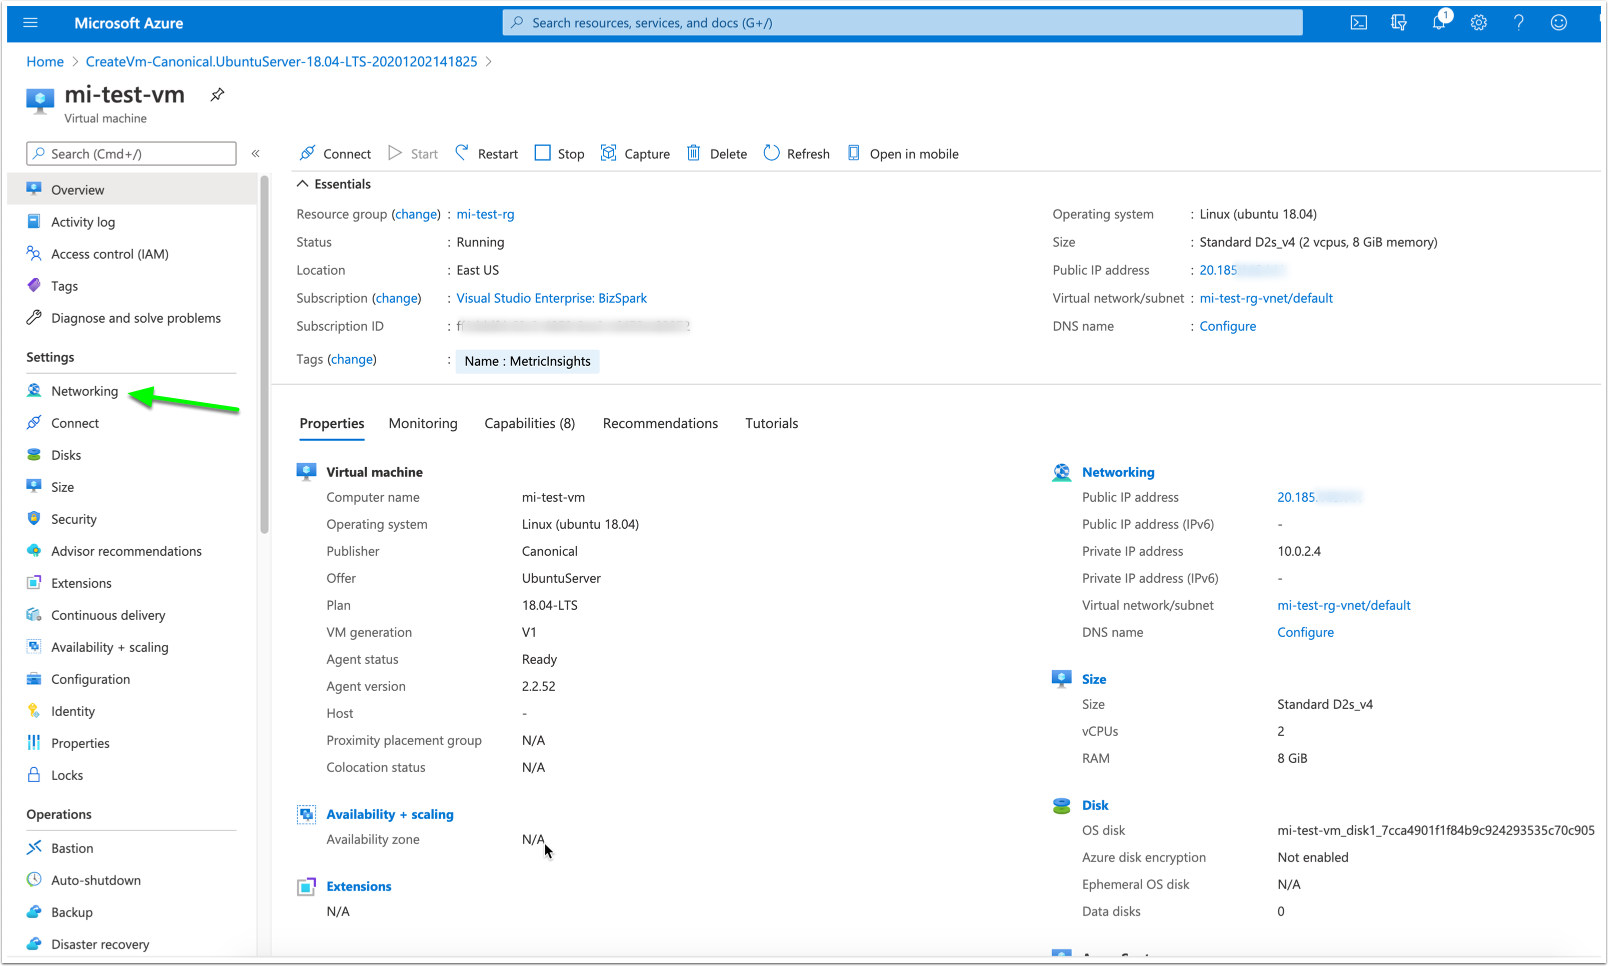Open the hamburger portal menu

point(30,23)
